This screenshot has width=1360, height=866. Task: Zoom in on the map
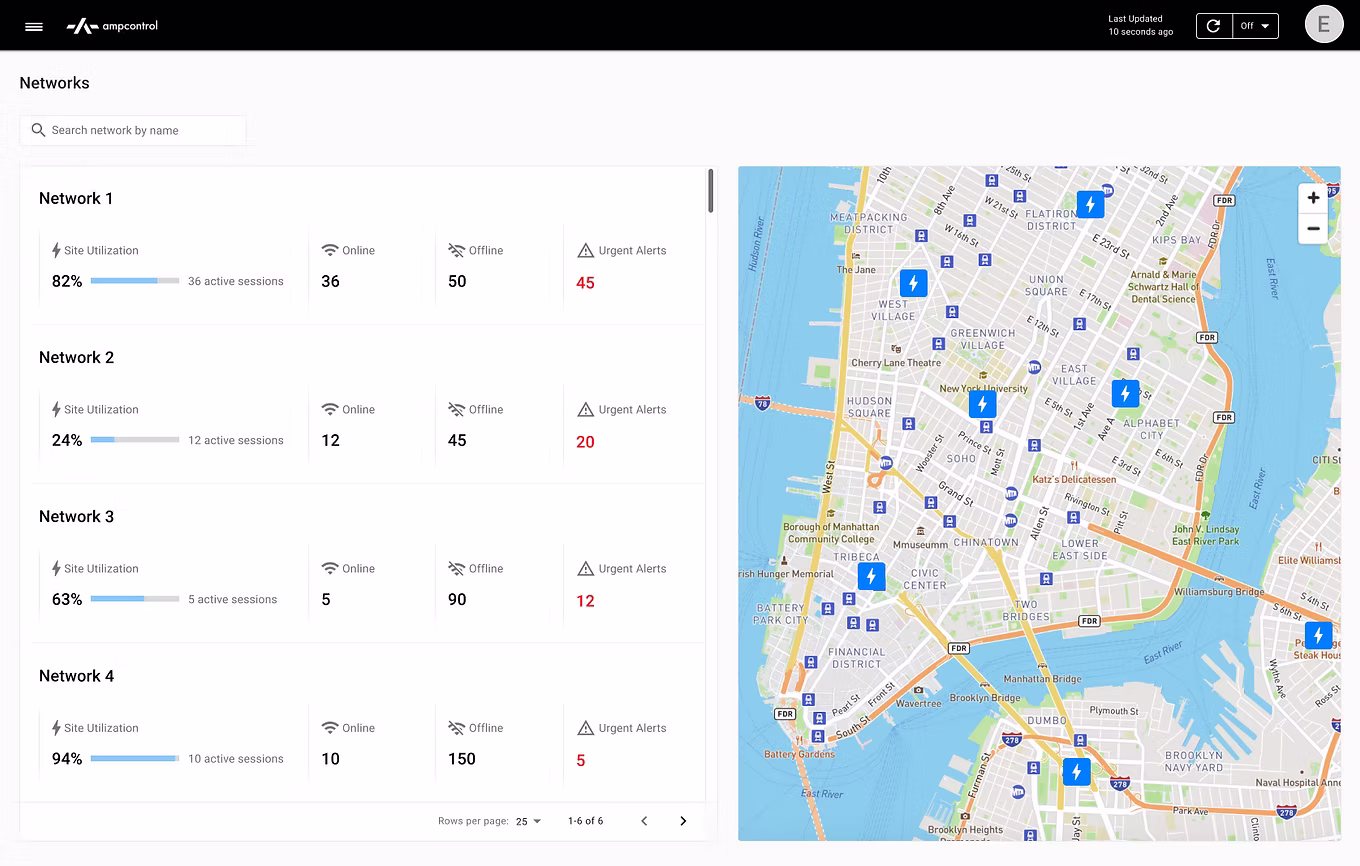pyautogui.click(x=1313, y=198)
